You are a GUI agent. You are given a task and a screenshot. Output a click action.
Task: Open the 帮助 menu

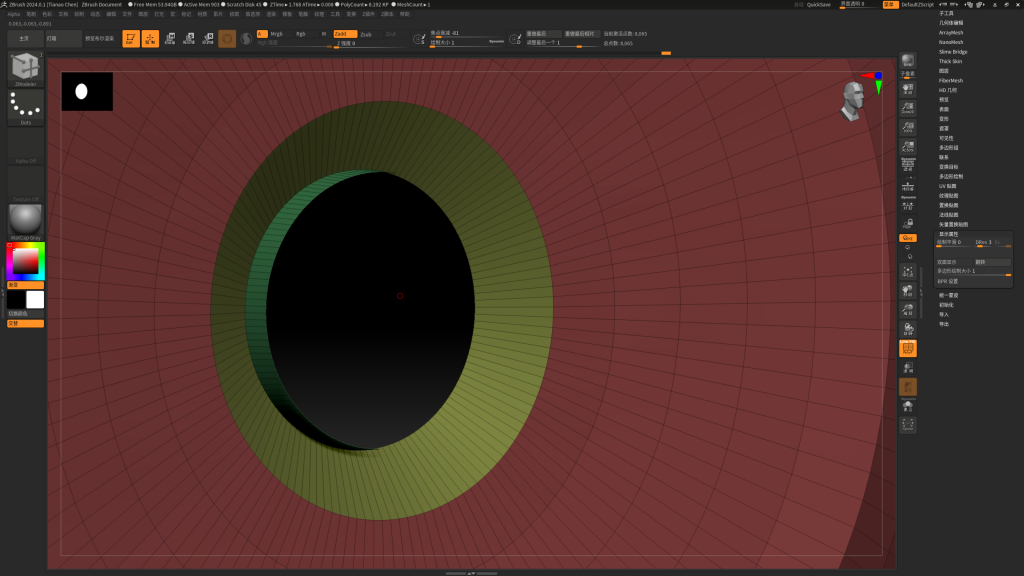[x=404, y=14]
